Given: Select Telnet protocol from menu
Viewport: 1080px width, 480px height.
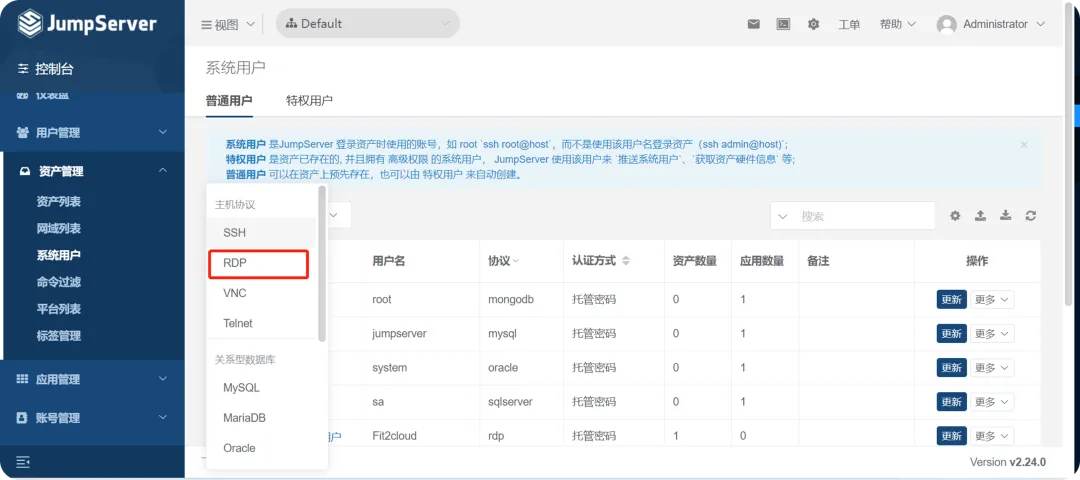Looking at the screenshot, I should click(262, 324).
